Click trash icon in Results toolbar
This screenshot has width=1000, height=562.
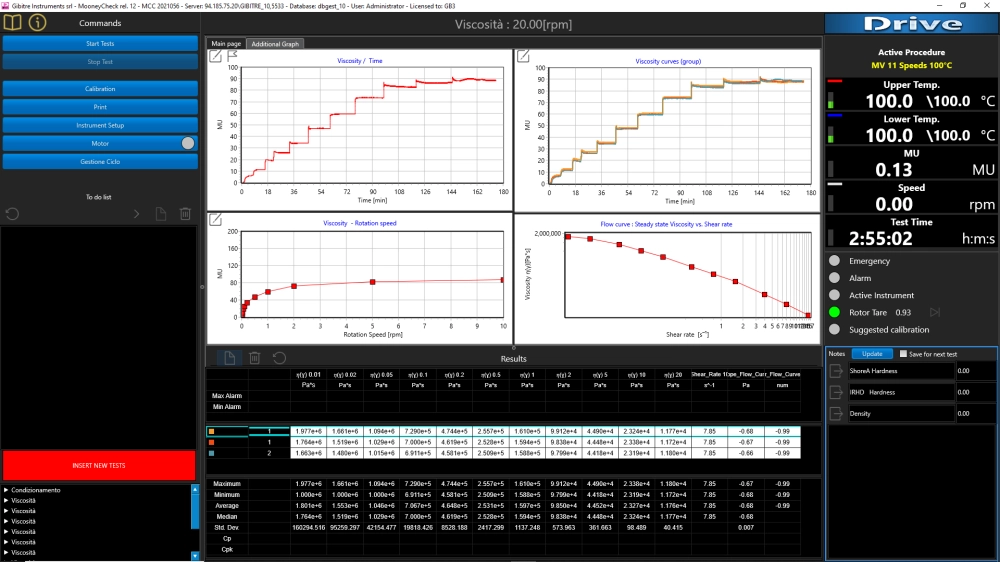[254, 358]
